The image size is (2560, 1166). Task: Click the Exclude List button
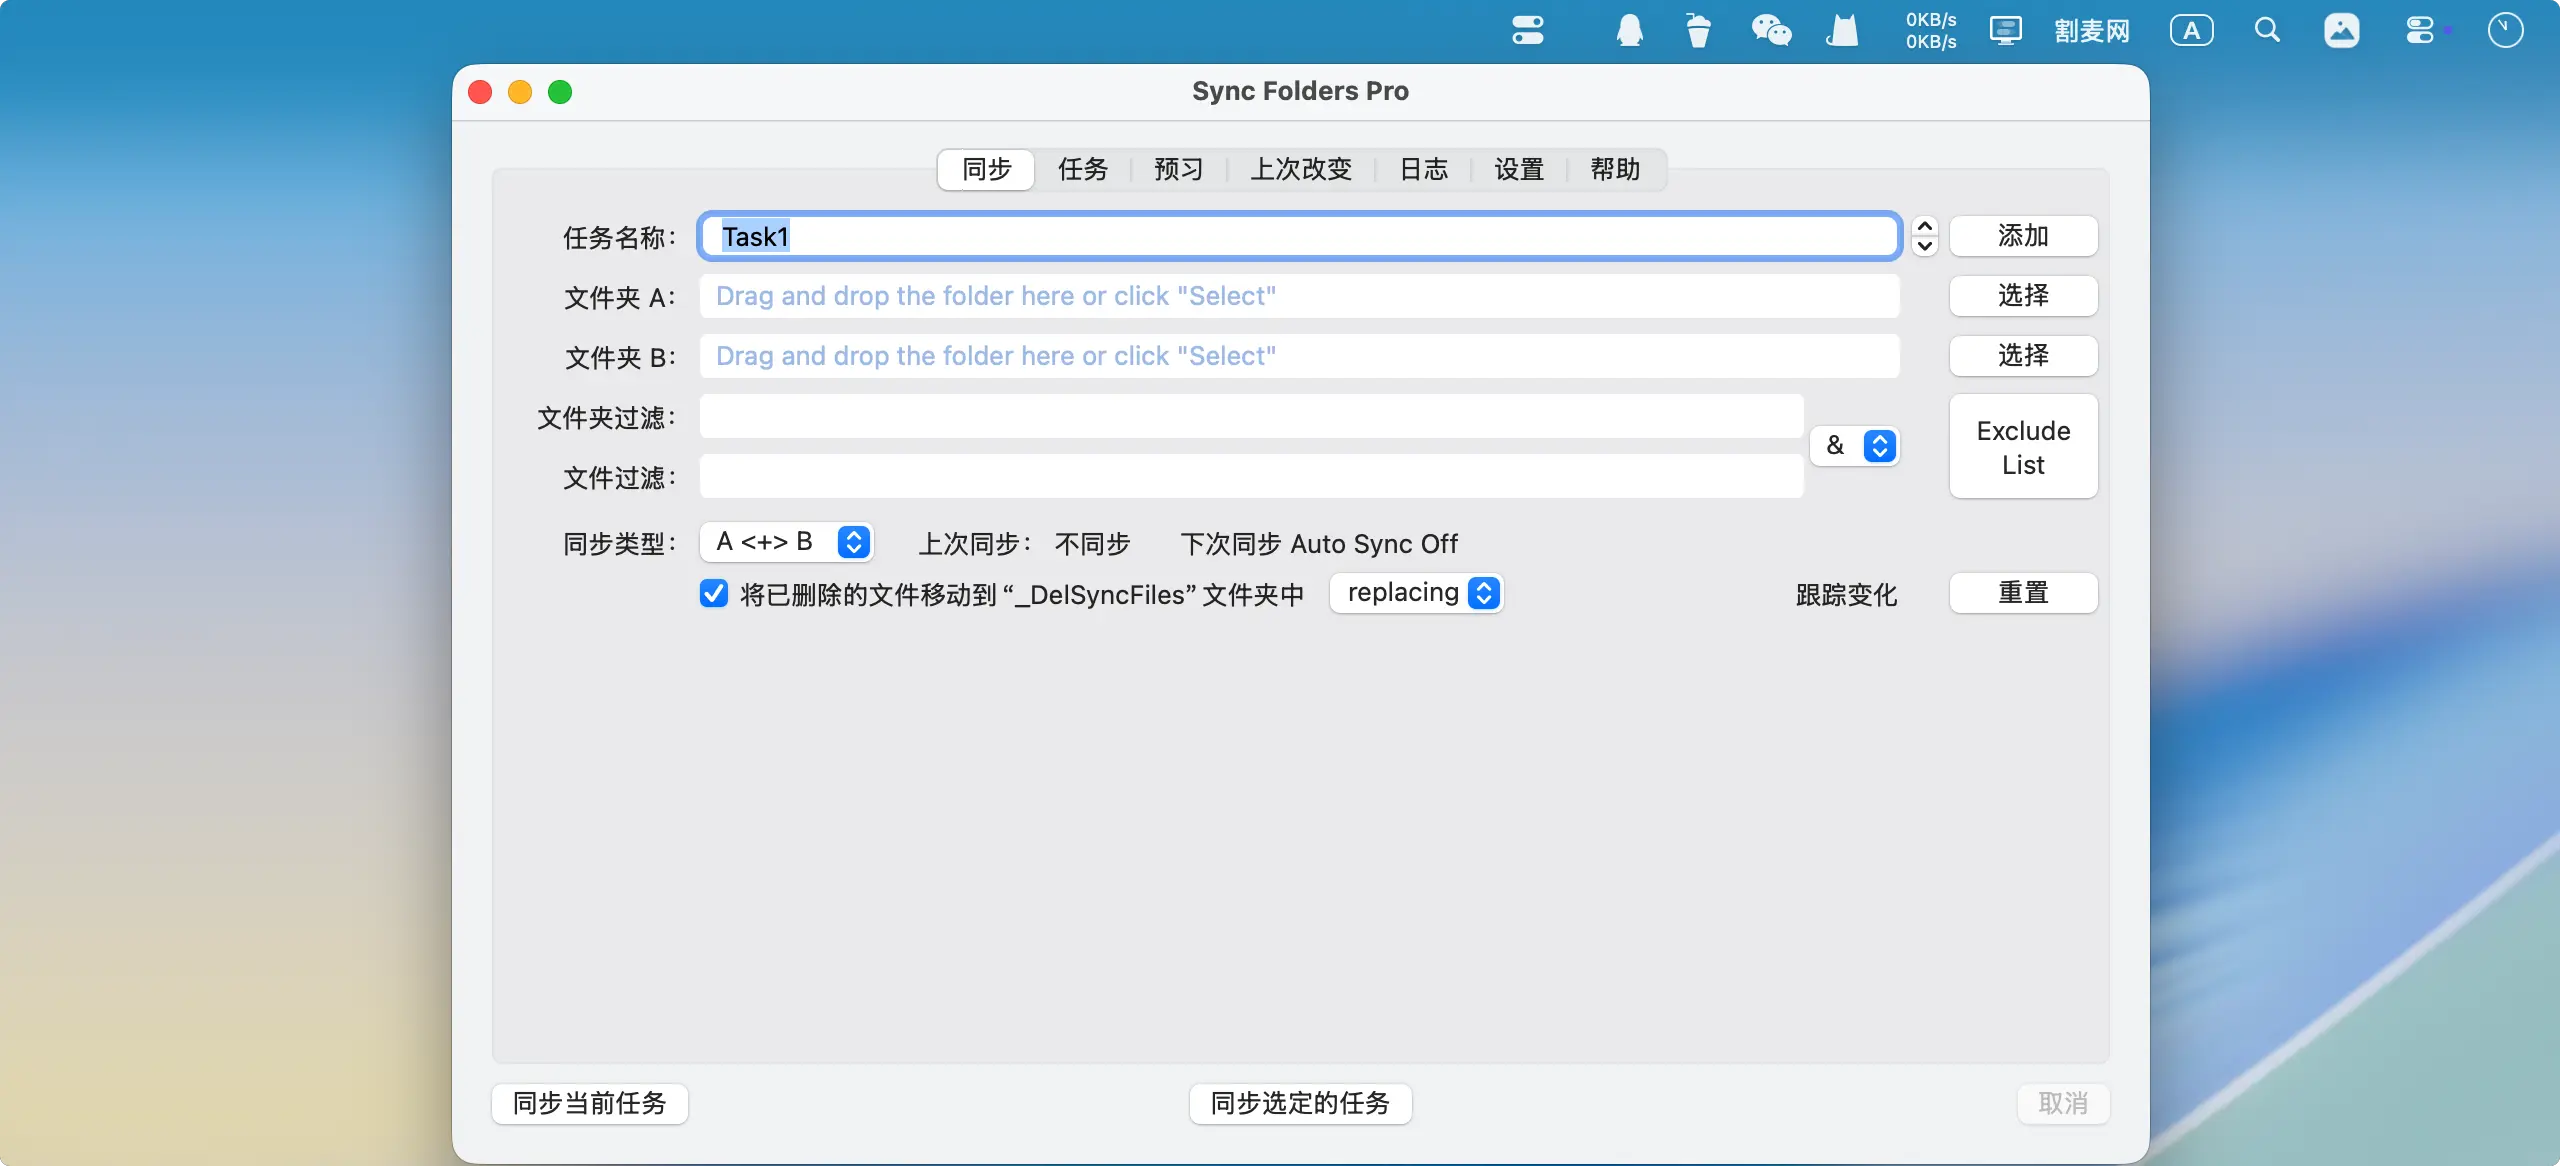tap(2023, 447)
